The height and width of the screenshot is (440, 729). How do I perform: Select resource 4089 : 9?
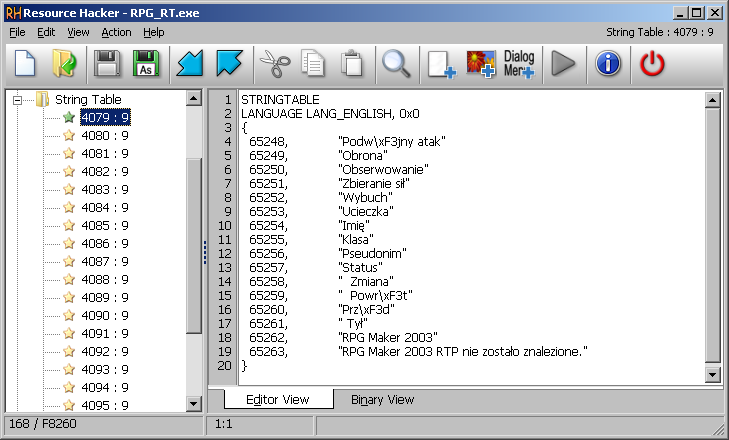[x=105, y=298]
